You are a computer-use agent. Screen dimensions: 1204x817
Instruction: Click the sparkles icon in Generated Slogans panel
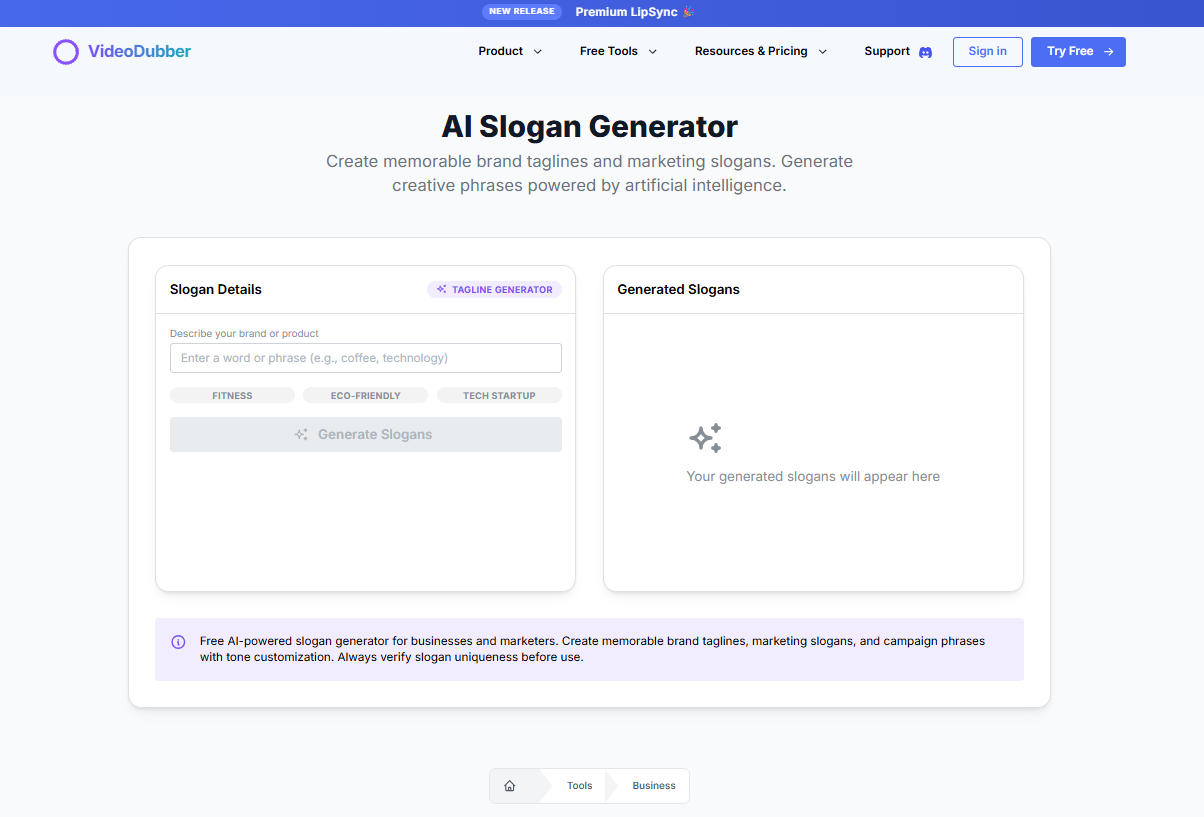pos(705,437)
